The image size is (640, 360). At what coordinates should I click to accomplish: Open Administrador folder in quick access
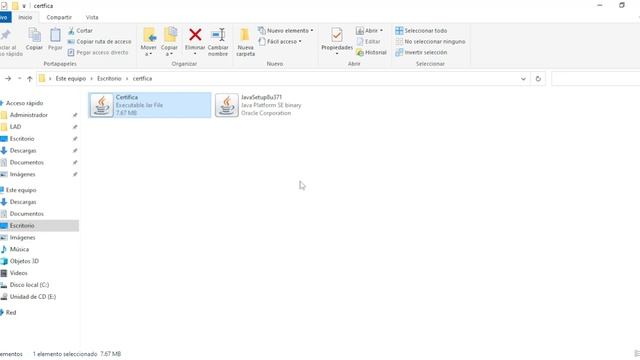[29, 115]
